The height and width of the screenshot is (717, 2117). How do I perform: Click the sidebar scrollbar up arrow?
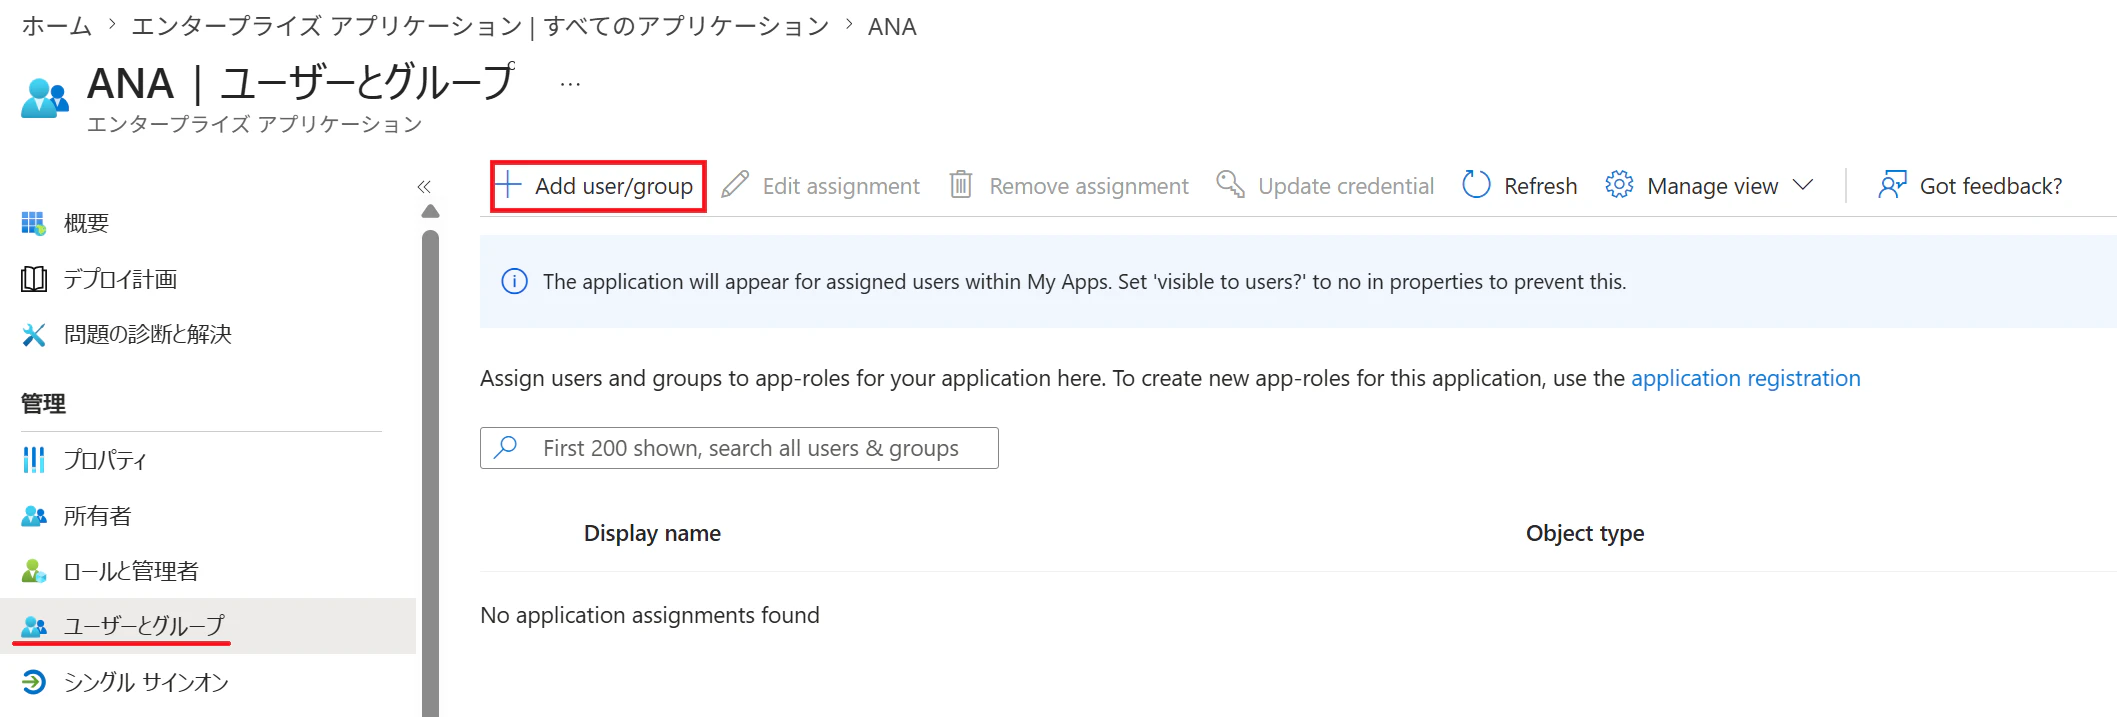click(x=431, y=211)
